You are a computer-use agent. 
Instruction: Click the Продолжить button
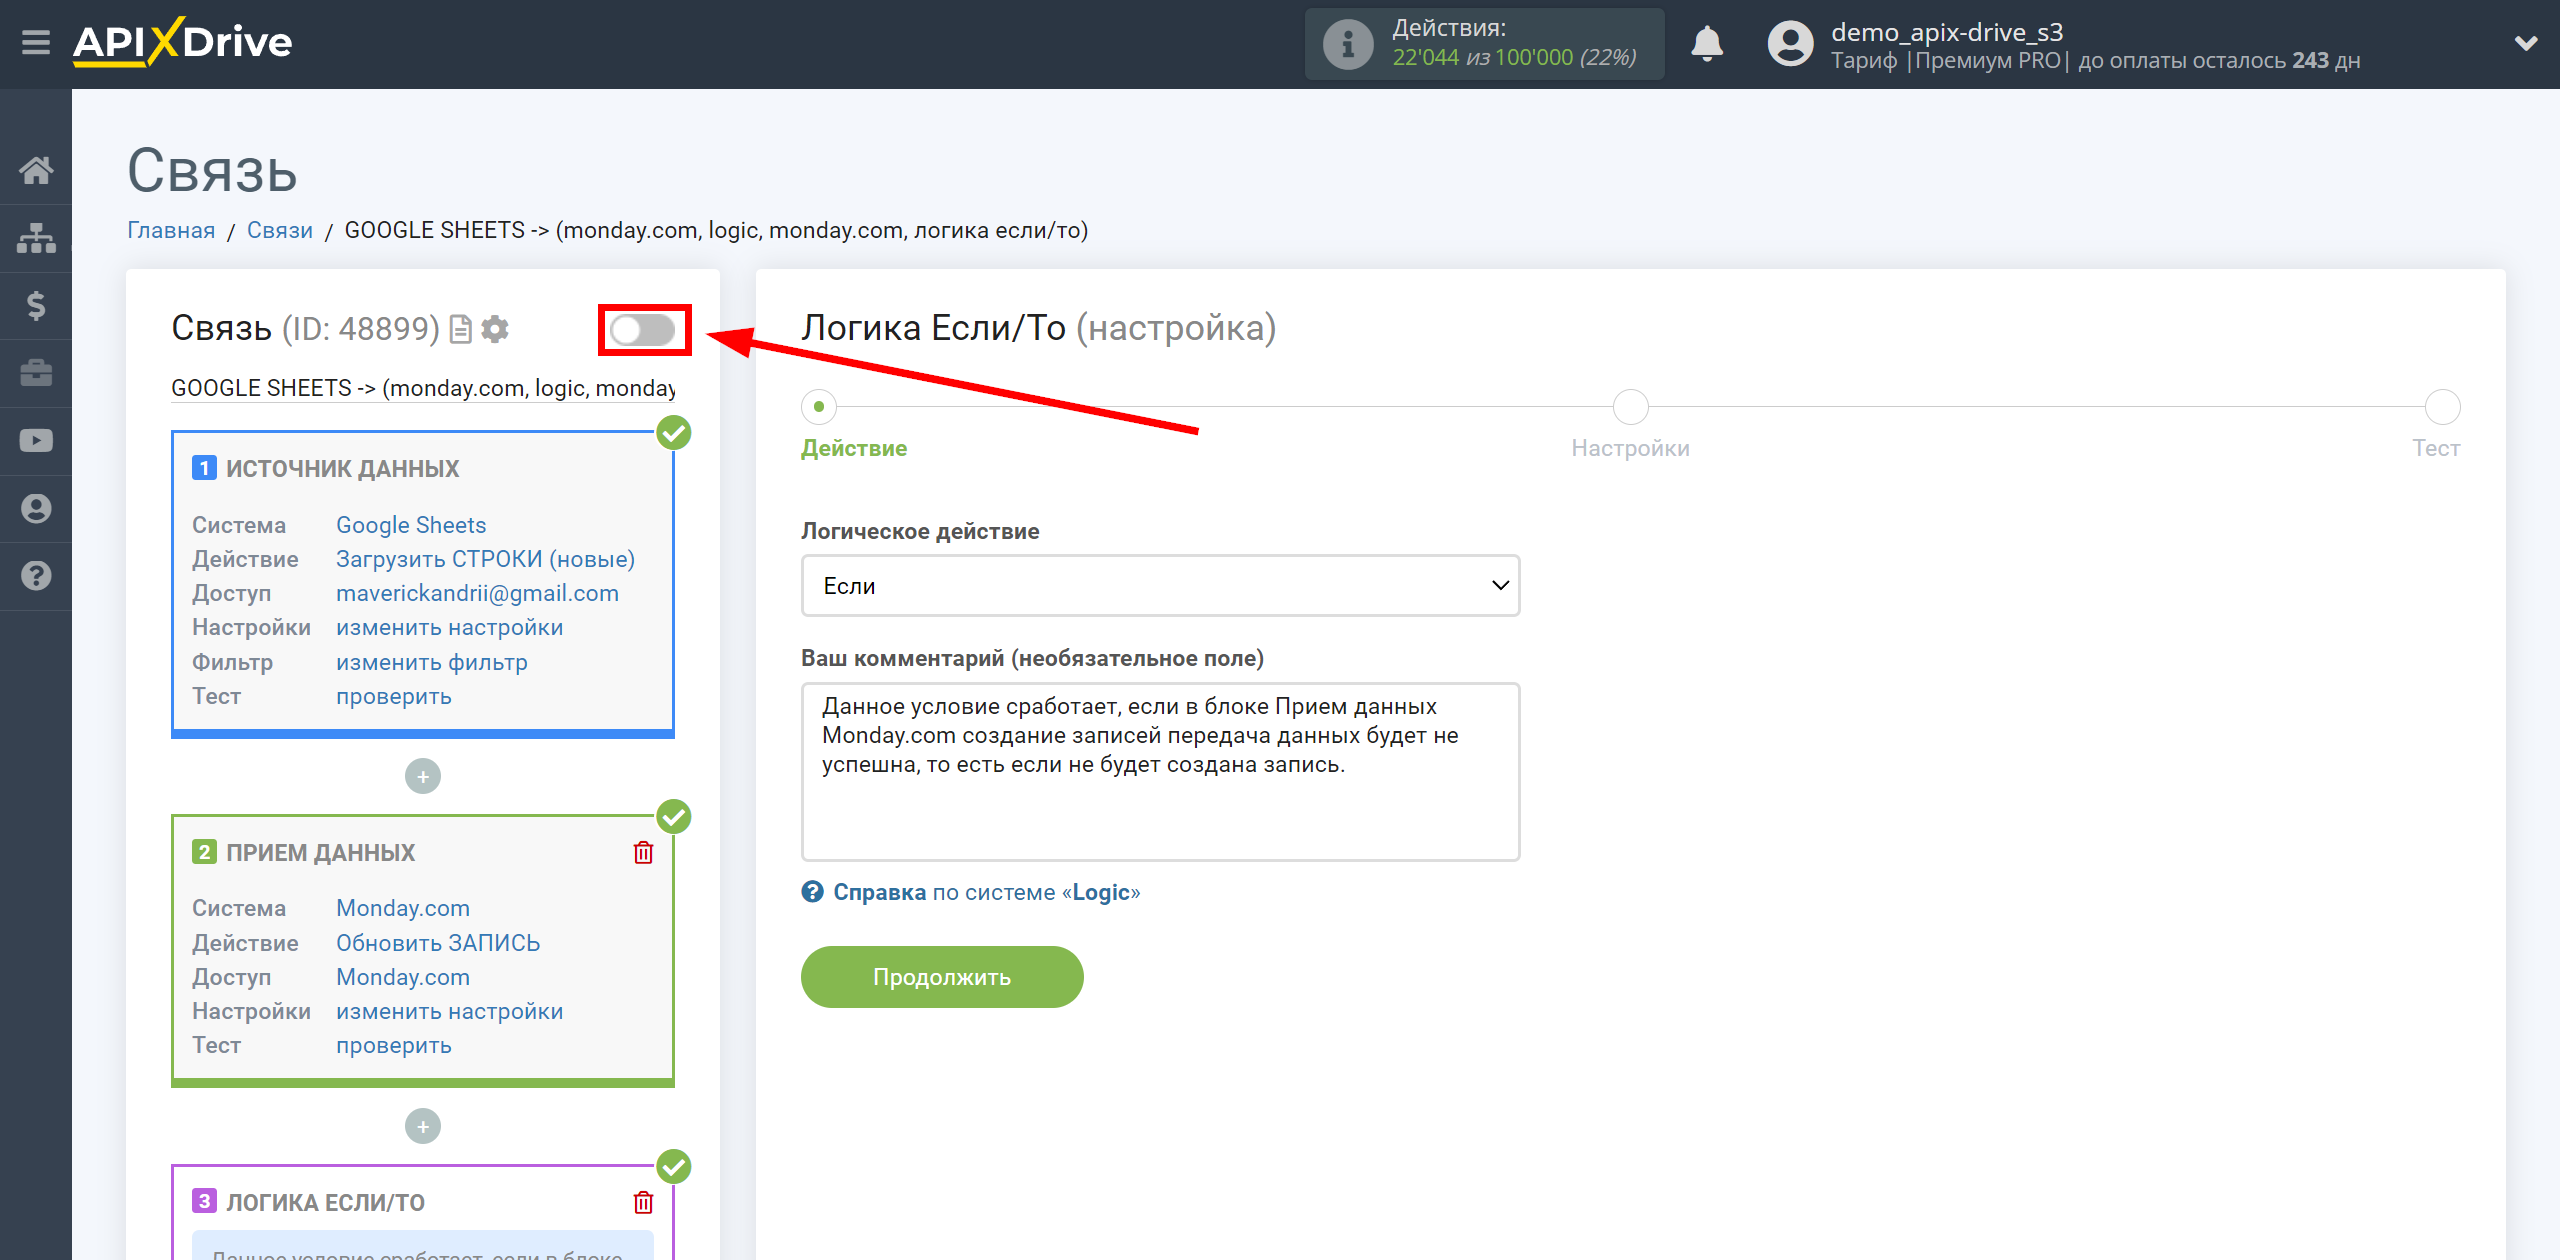(x=942, y=977)
